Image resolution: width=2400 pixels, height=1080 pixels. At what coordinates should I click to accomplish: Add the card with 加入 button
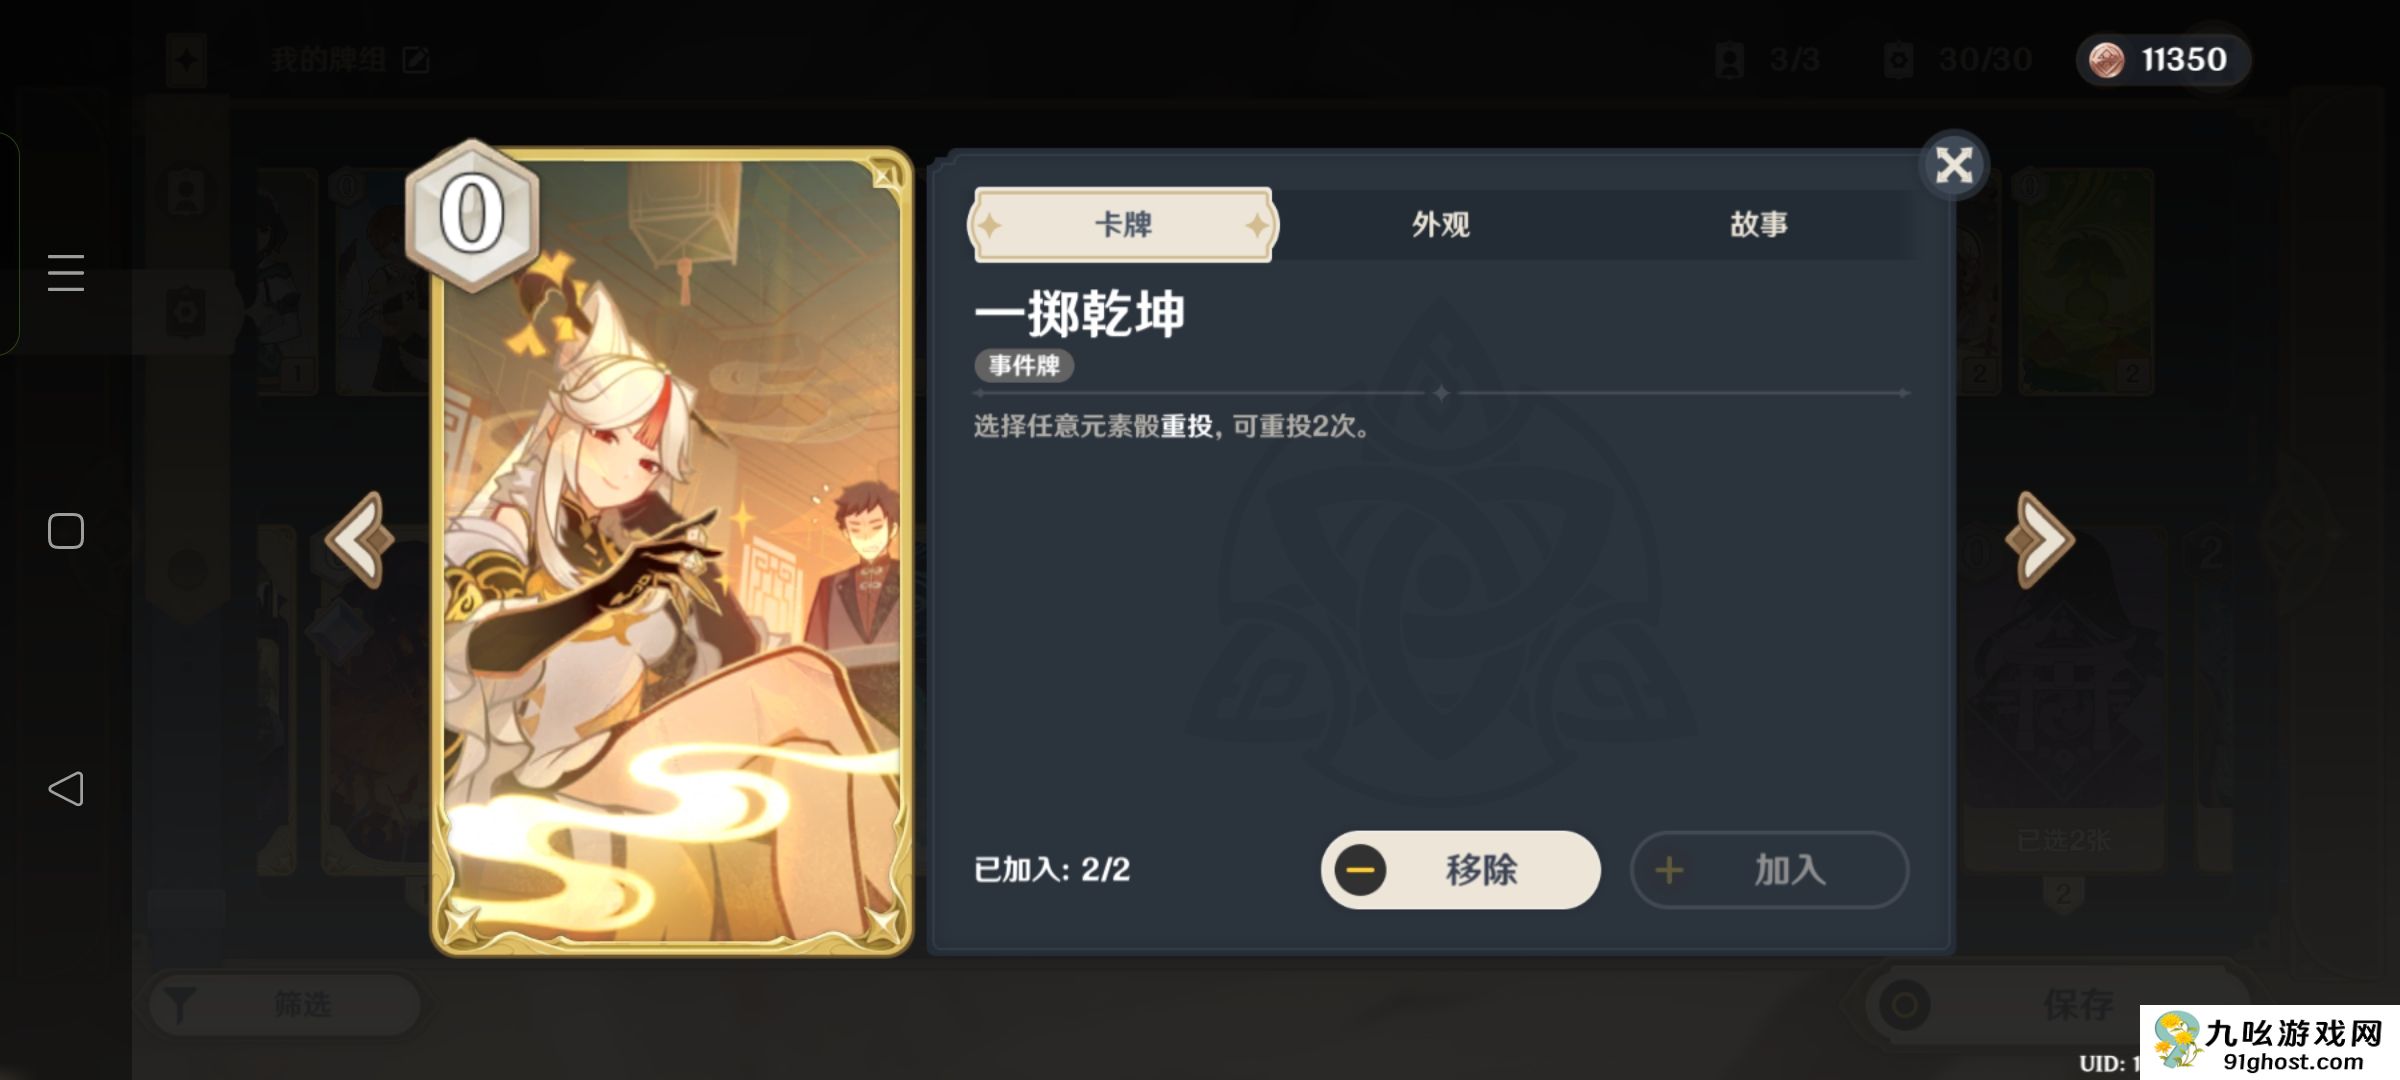click(1769, 870)
